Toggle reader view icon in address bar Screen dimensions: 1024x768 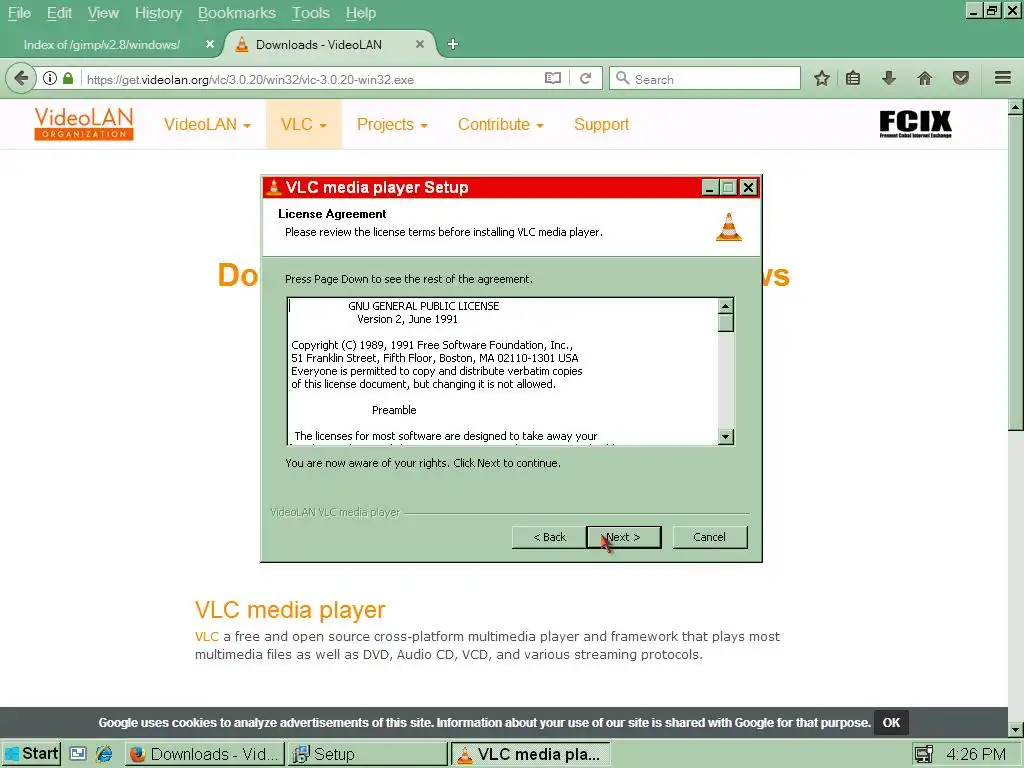552,79
